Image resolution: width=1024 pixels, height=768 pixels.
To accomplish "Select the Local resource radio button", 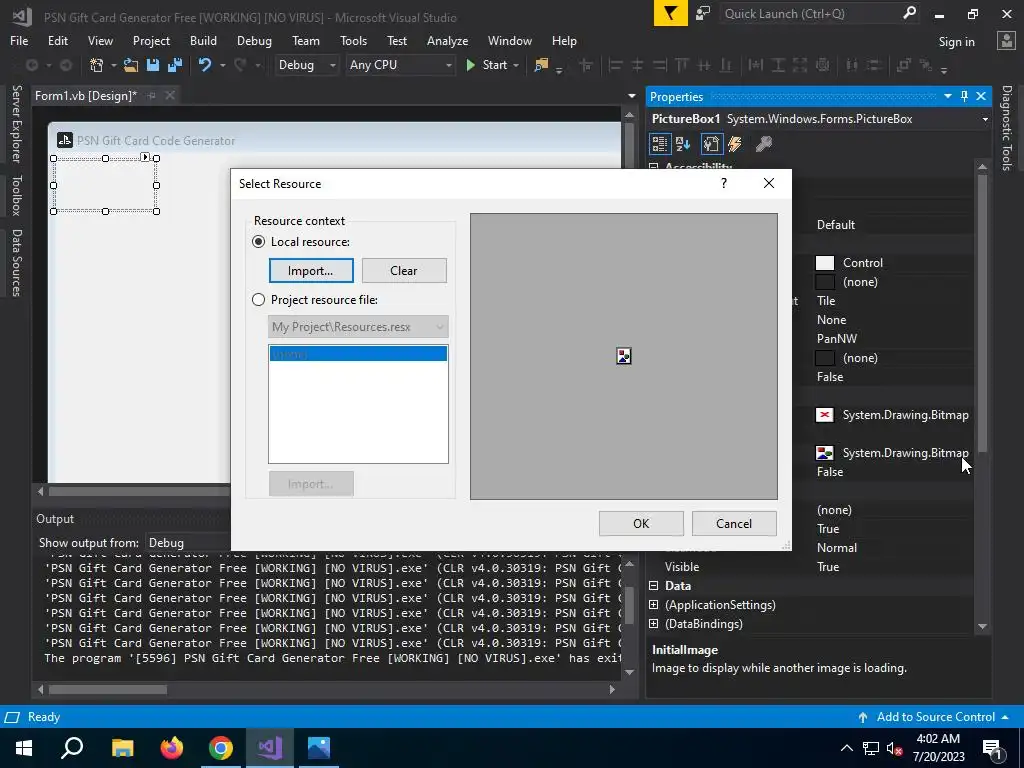I will click(x=259, y=242).
